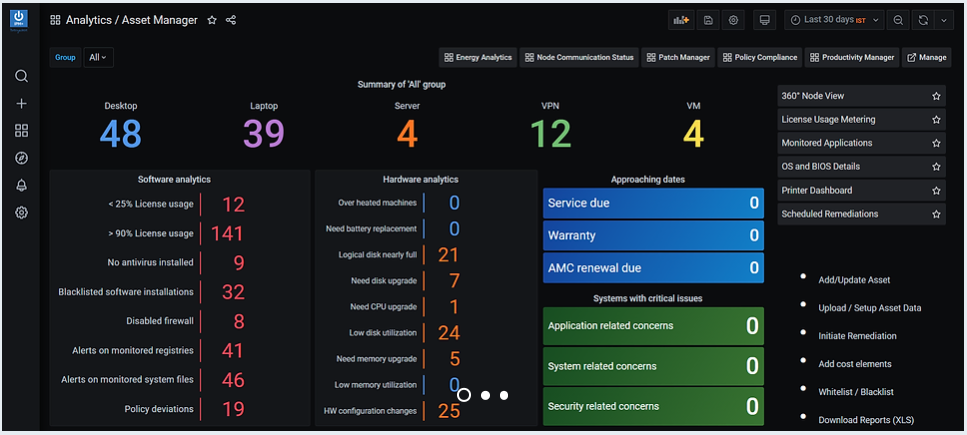Viewport: 967px width, 435px height.
Task: Click the add panel icon
Action: point(681,20)
